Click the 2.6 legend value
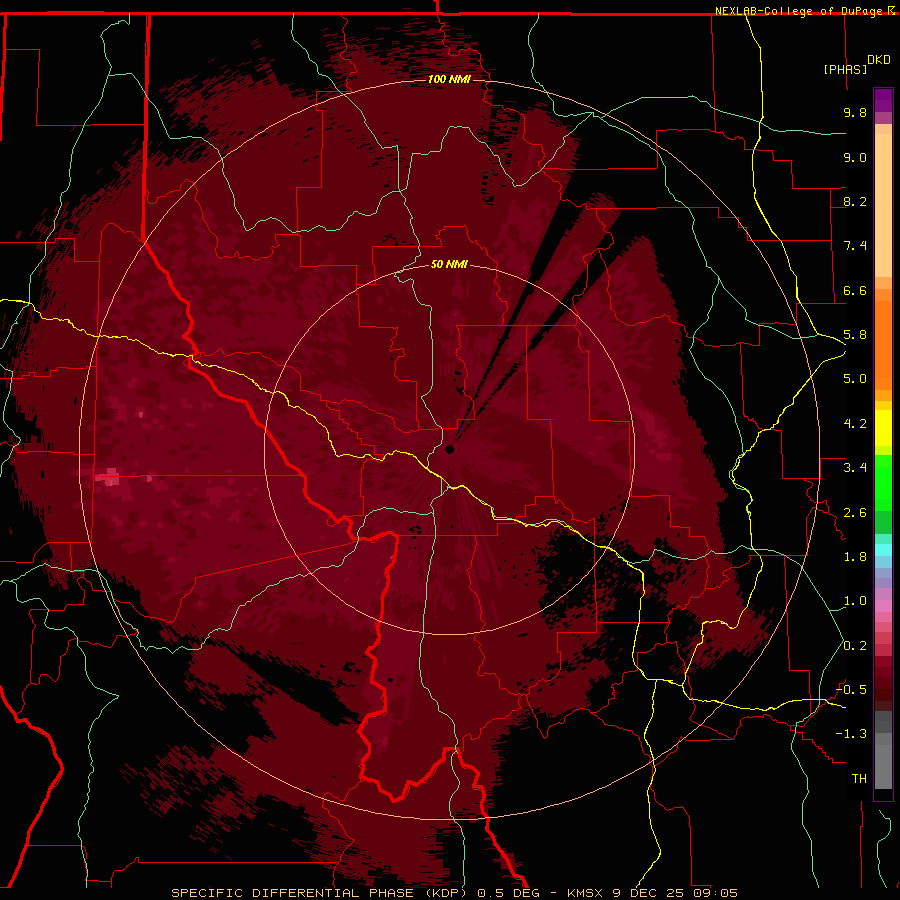The image size is (900, 900). pyautogui.click(x=855, y=513)
